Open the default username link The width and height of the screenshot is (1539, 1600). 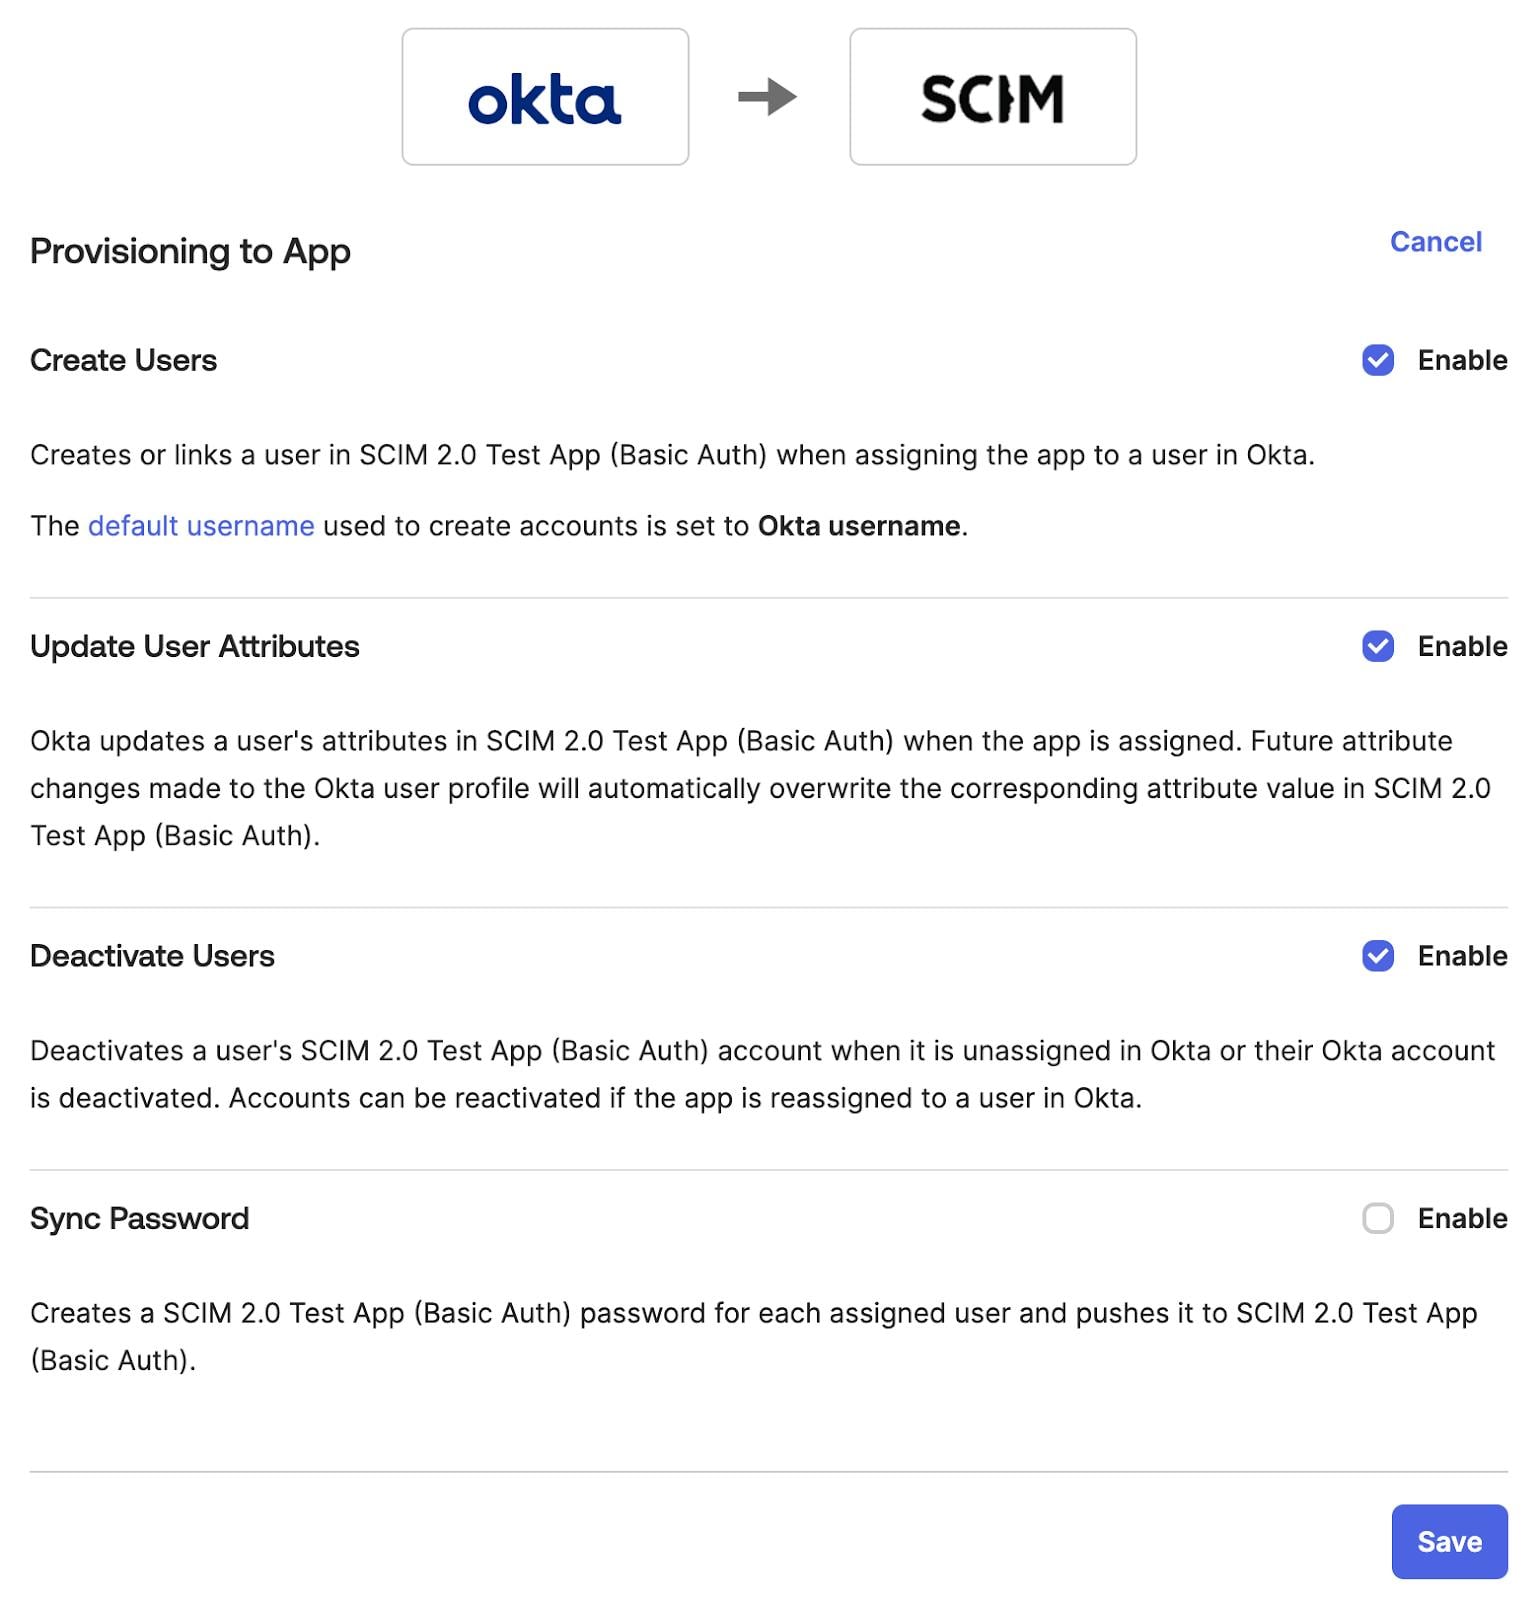[200, 525]
